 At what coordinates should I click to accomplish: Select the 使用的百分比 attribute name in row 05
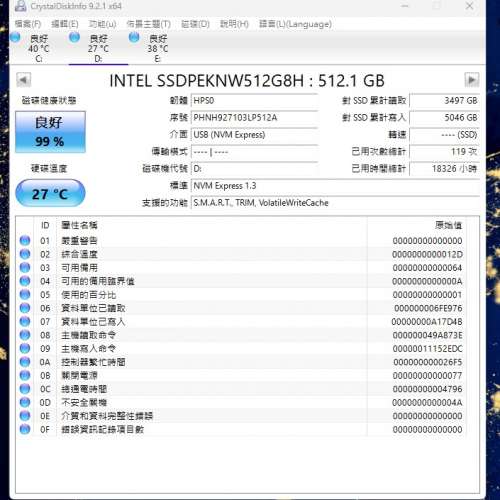pyautogui.click(x=89, y=295)
